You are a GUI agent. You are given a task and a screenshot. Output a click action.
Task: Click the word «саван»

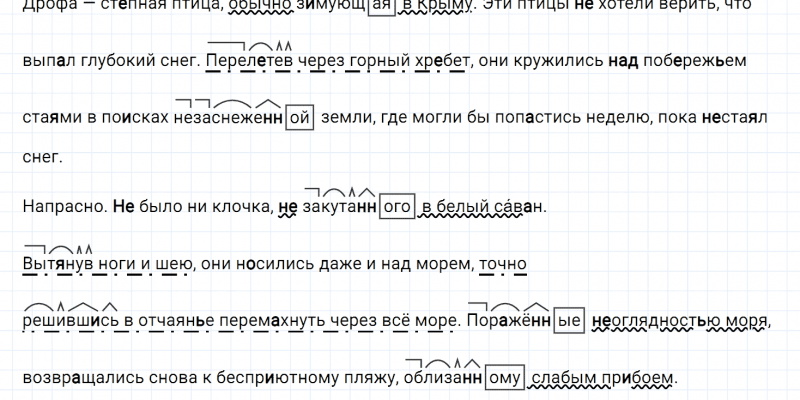pyautogui.click(x=521, y=208)
